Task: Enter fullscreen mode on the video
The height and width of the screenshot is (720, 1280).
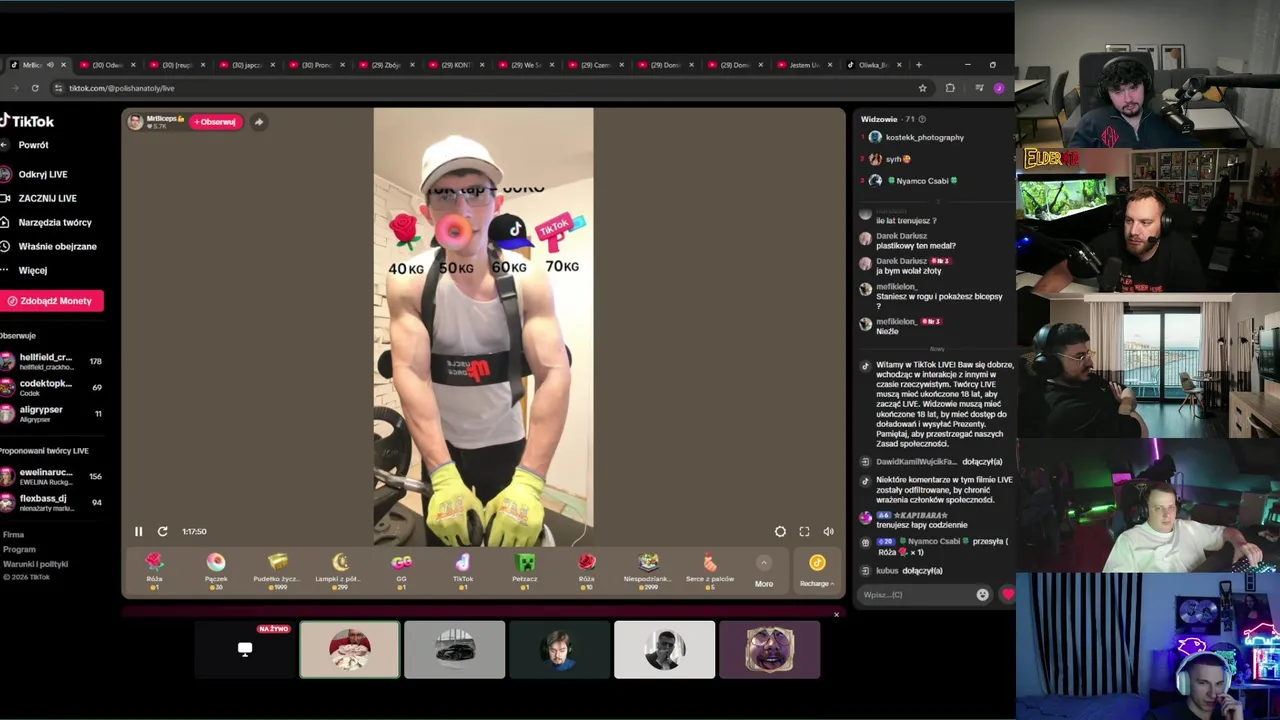Action: 804,532
